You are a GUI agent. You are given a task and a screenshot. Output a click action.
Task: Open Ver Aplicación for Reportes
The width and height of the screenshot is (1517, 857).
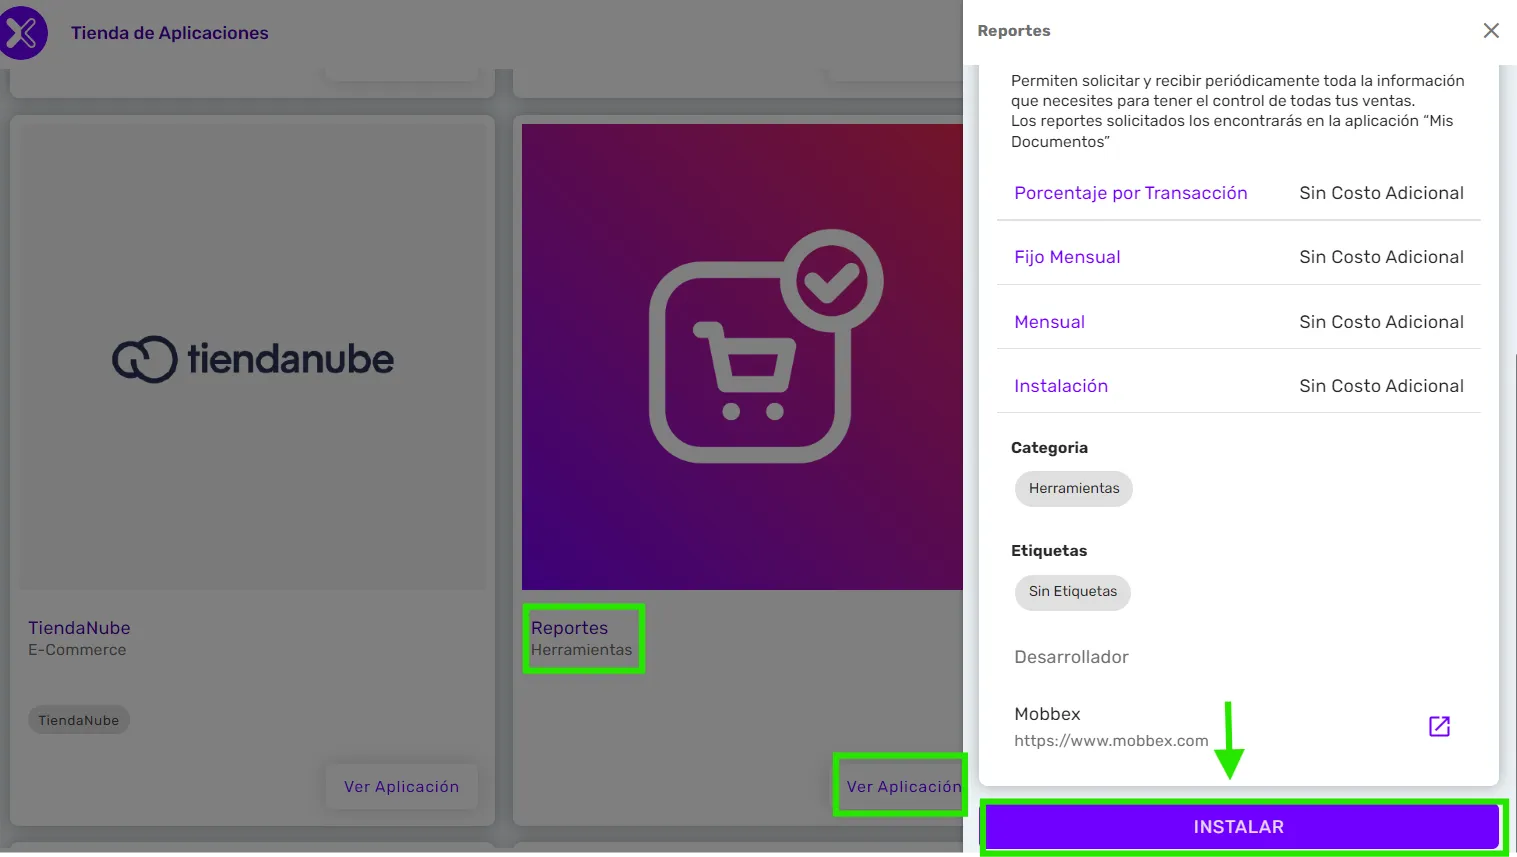coord(903,787)
